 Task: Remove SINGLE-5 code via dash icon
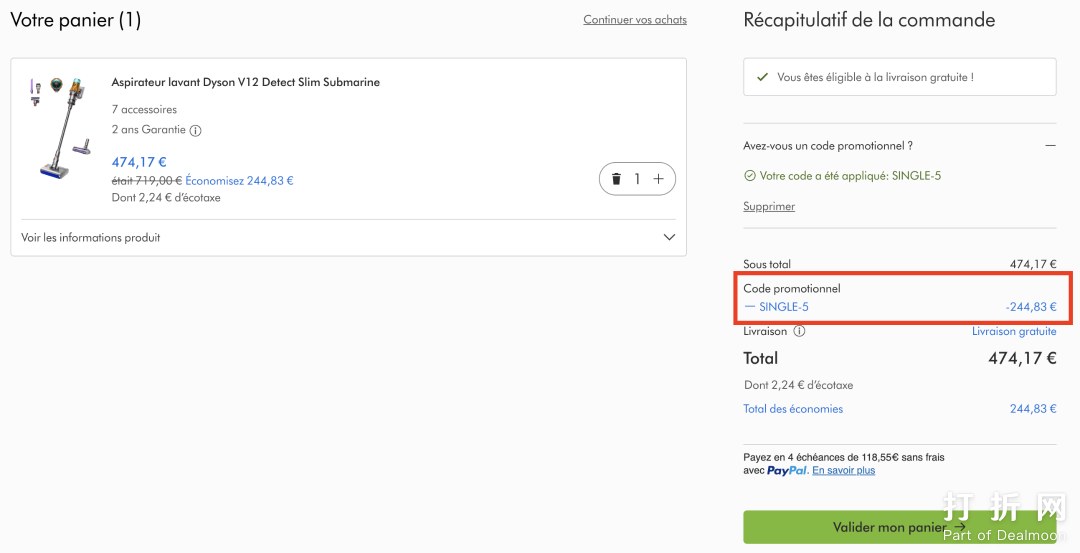point(750,307)
